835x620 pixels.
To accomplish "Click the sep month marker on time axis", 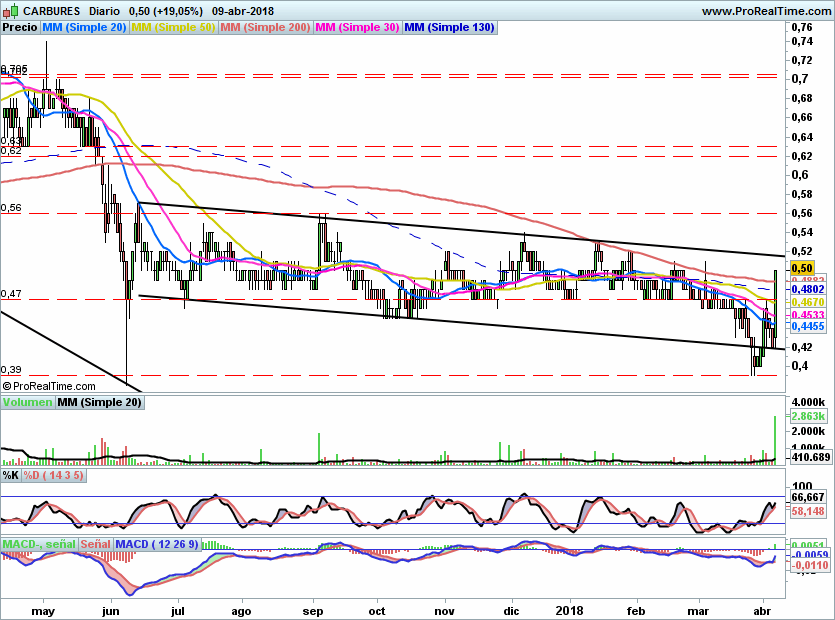I will point(313,611).
